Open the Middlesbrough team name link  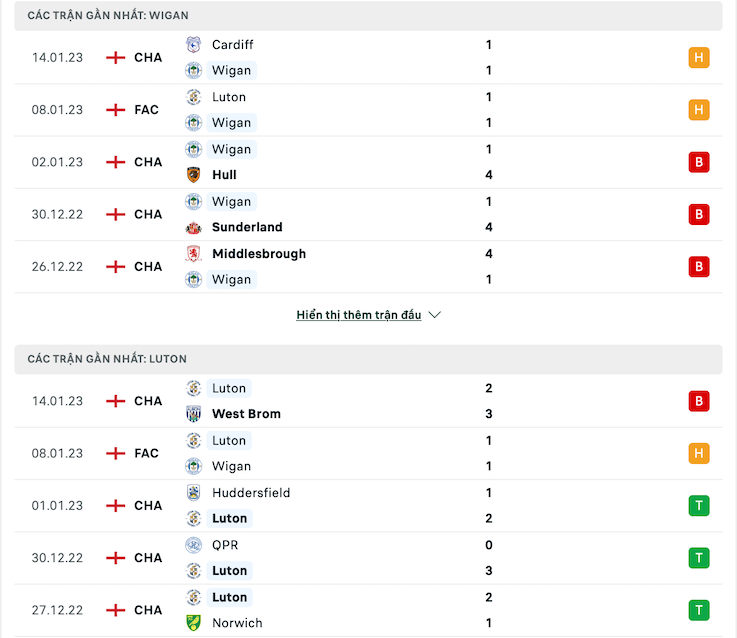[259, 254]
